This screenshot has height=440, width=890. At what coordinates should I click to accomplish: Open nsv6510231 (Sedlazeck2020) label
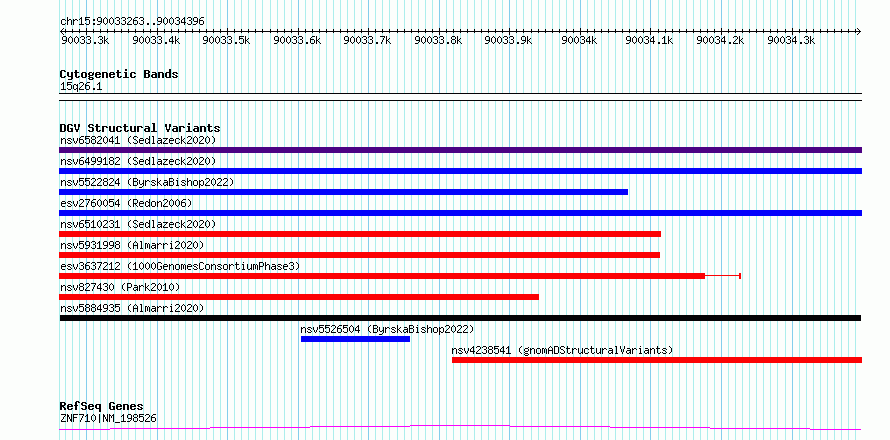pos(138,224)
